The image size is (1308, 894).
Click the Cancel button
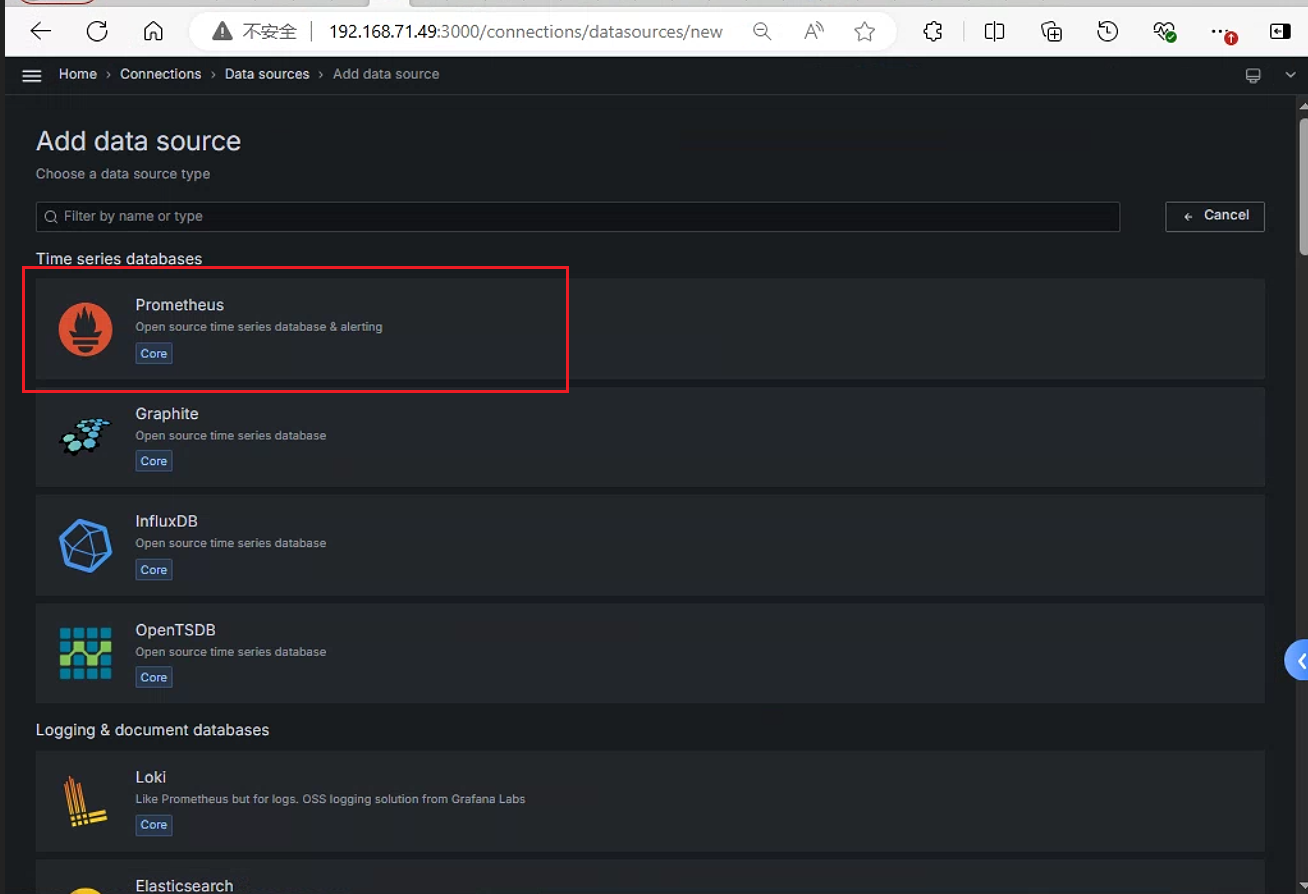pyautogui.click(x=1215, y=216)
